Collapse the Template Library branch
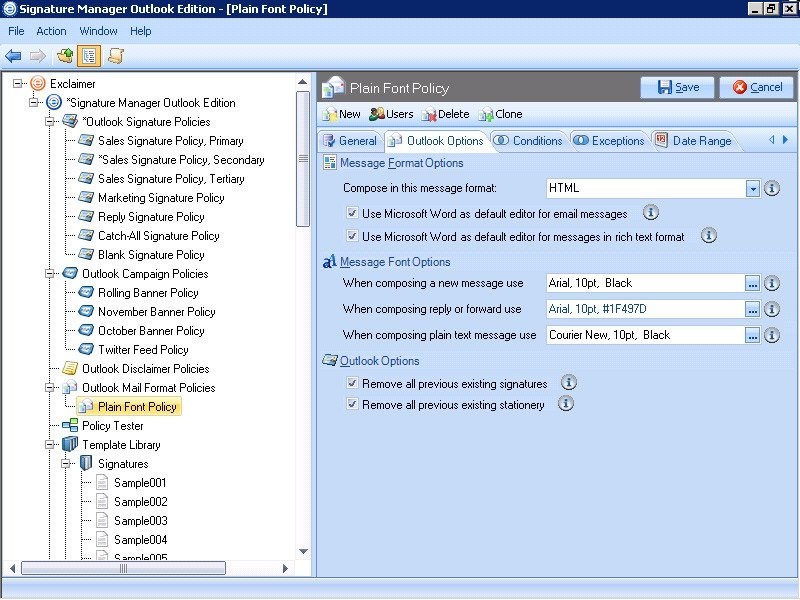Screen dimensions: 800x600 49,444
